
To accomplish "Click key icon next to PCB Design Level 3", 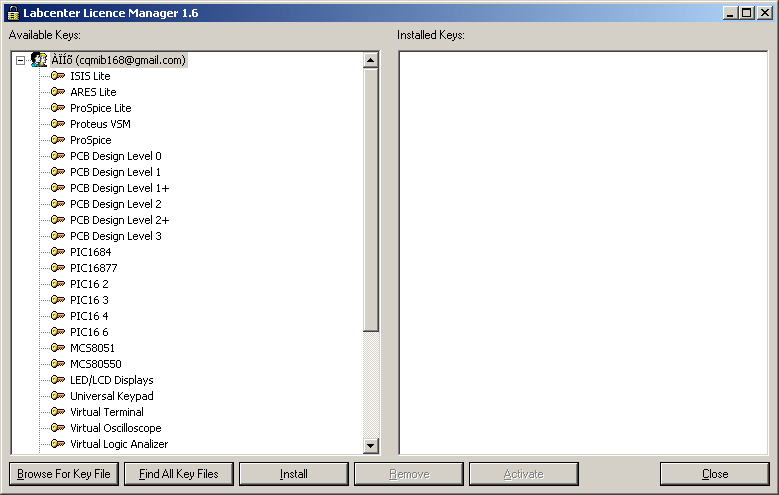I will click(x=58, y=236).
